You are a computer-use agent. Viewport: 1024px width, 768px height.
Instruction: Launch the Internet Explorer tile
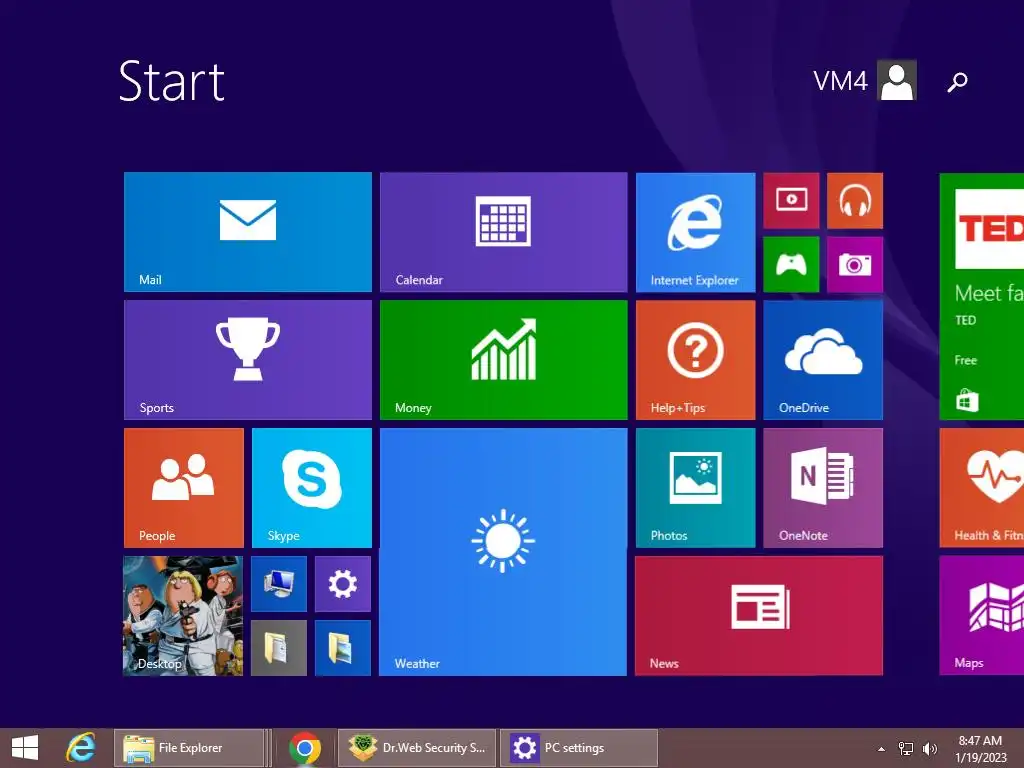pos(696,232)
